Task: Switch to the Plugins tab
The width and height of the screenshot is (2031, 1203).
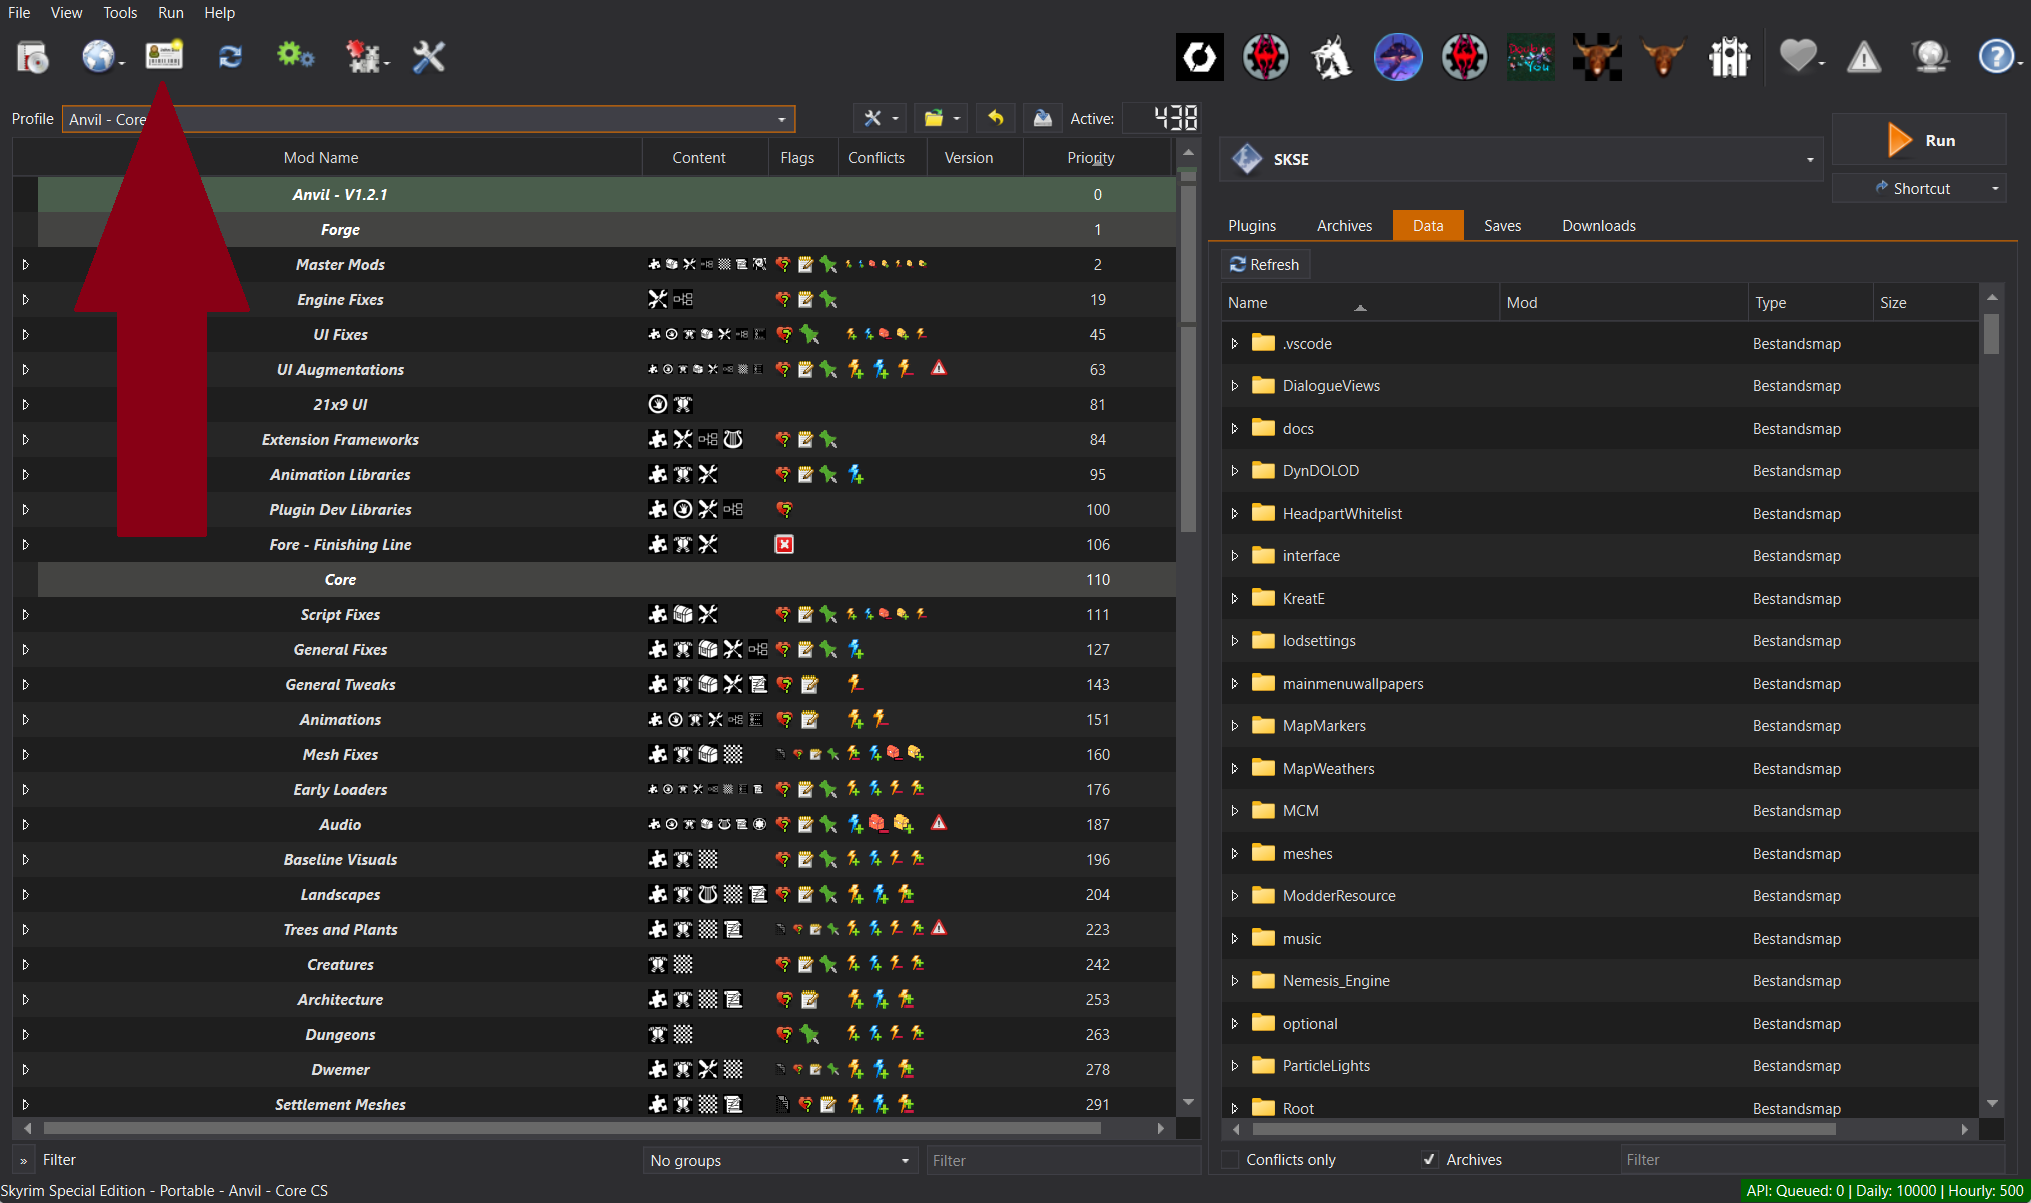Action: point(1252,226)
